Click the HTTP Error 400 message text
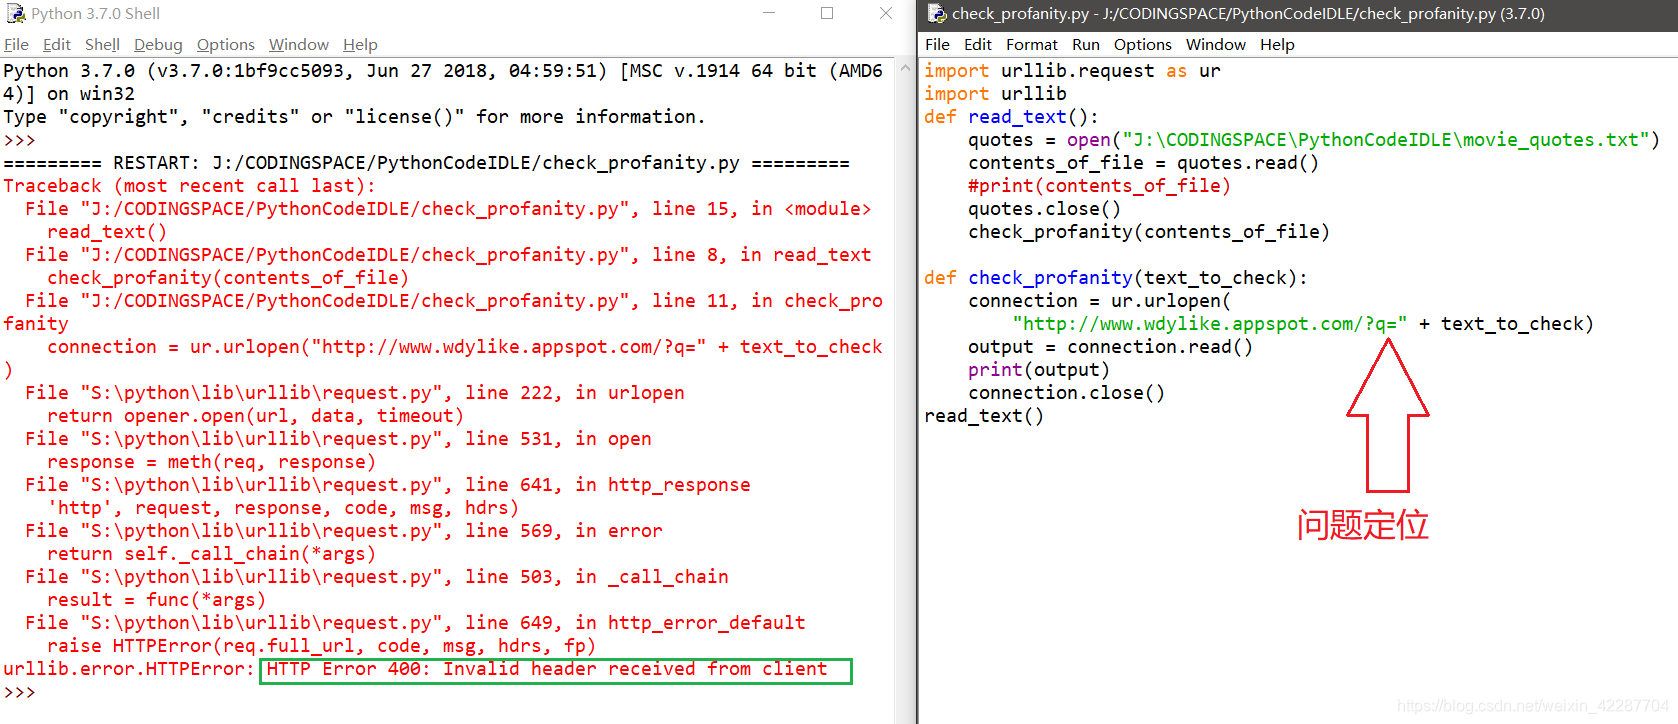Viewport: 1678px width, 724px height. coord(547,669)
